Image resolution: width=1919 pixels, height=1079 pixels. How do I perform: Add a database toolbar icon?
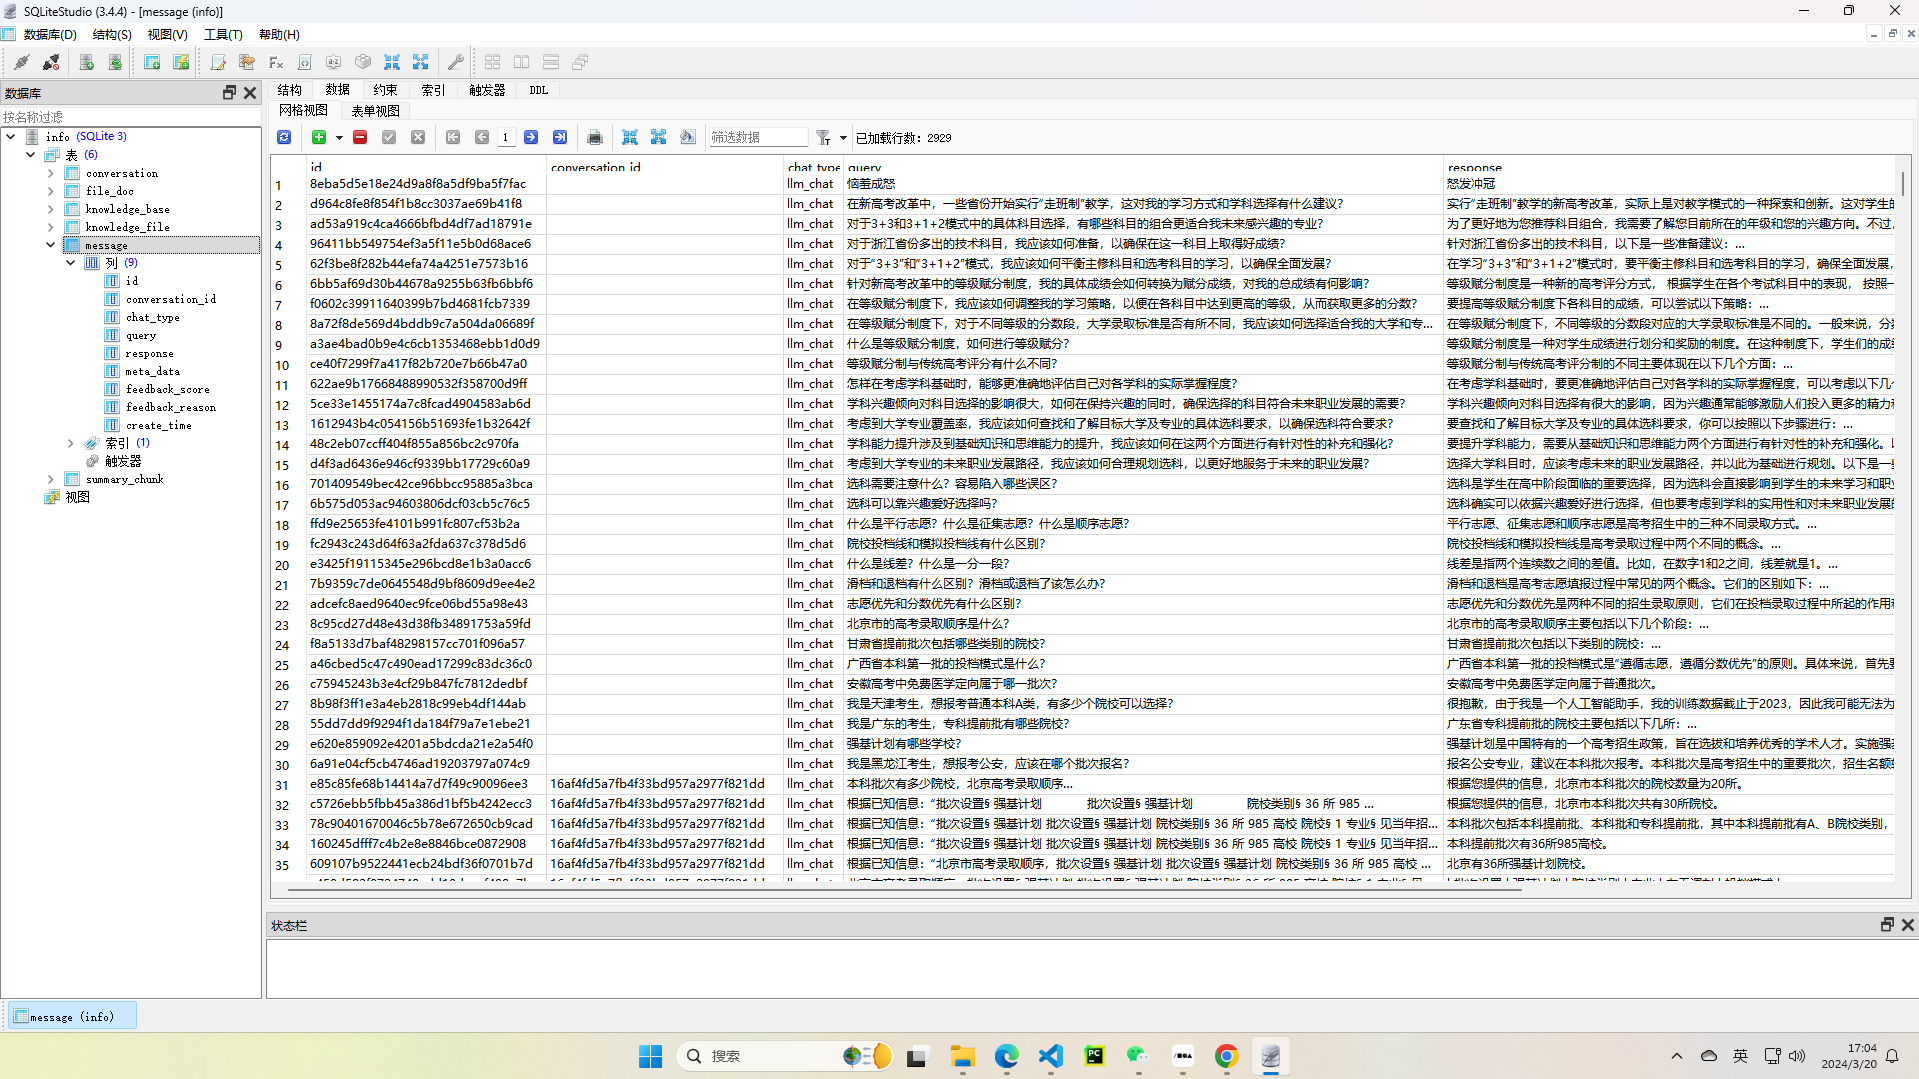click(x=87, y=62)
